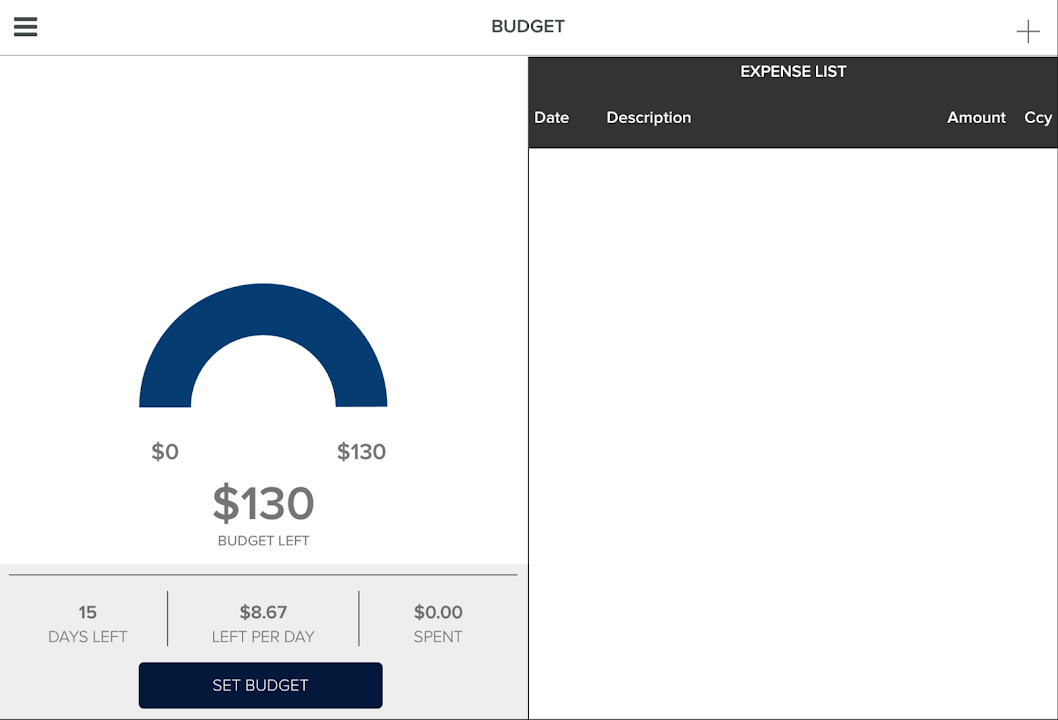This screenshot has width=1058, height=720.
Task: Select the 15 days left value
Action: pyautogui.click(x=88, y=612)
